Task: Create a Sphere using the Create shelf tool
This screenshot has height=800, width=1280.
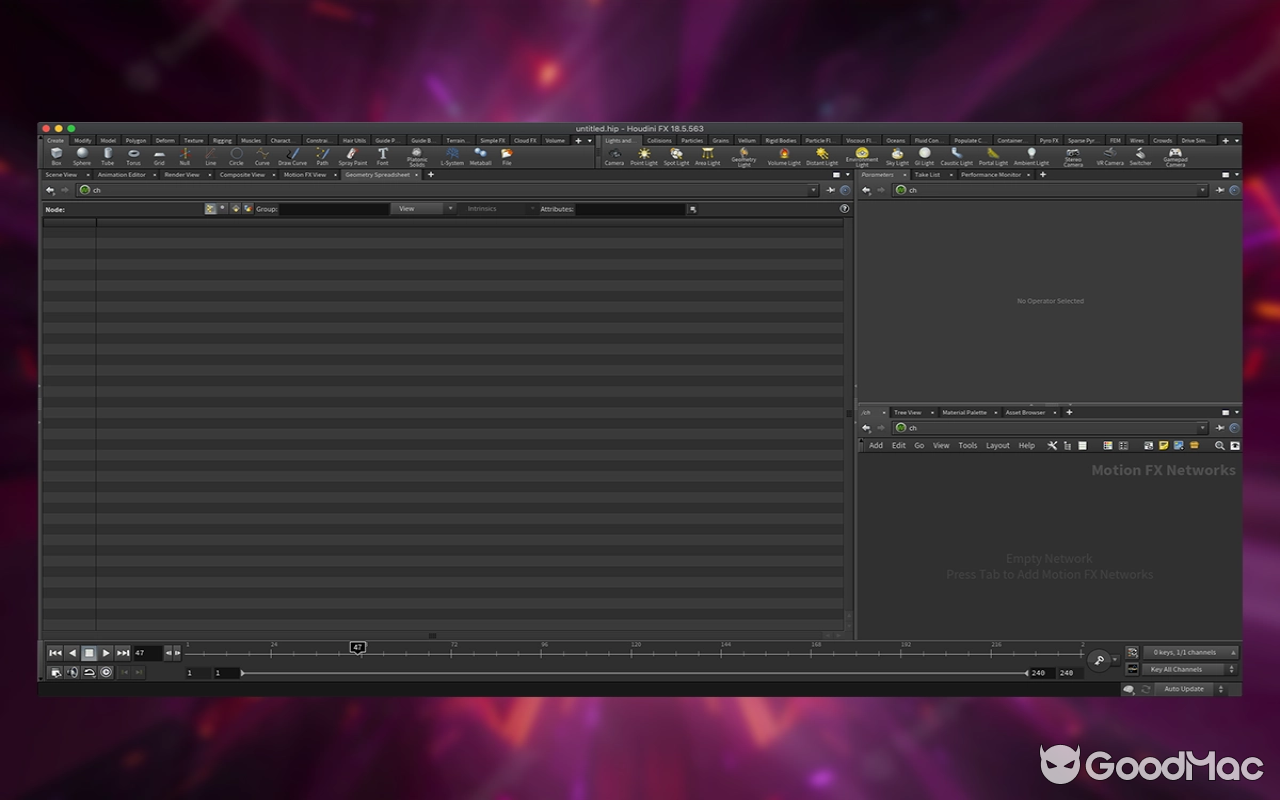Action: point(82,157)
